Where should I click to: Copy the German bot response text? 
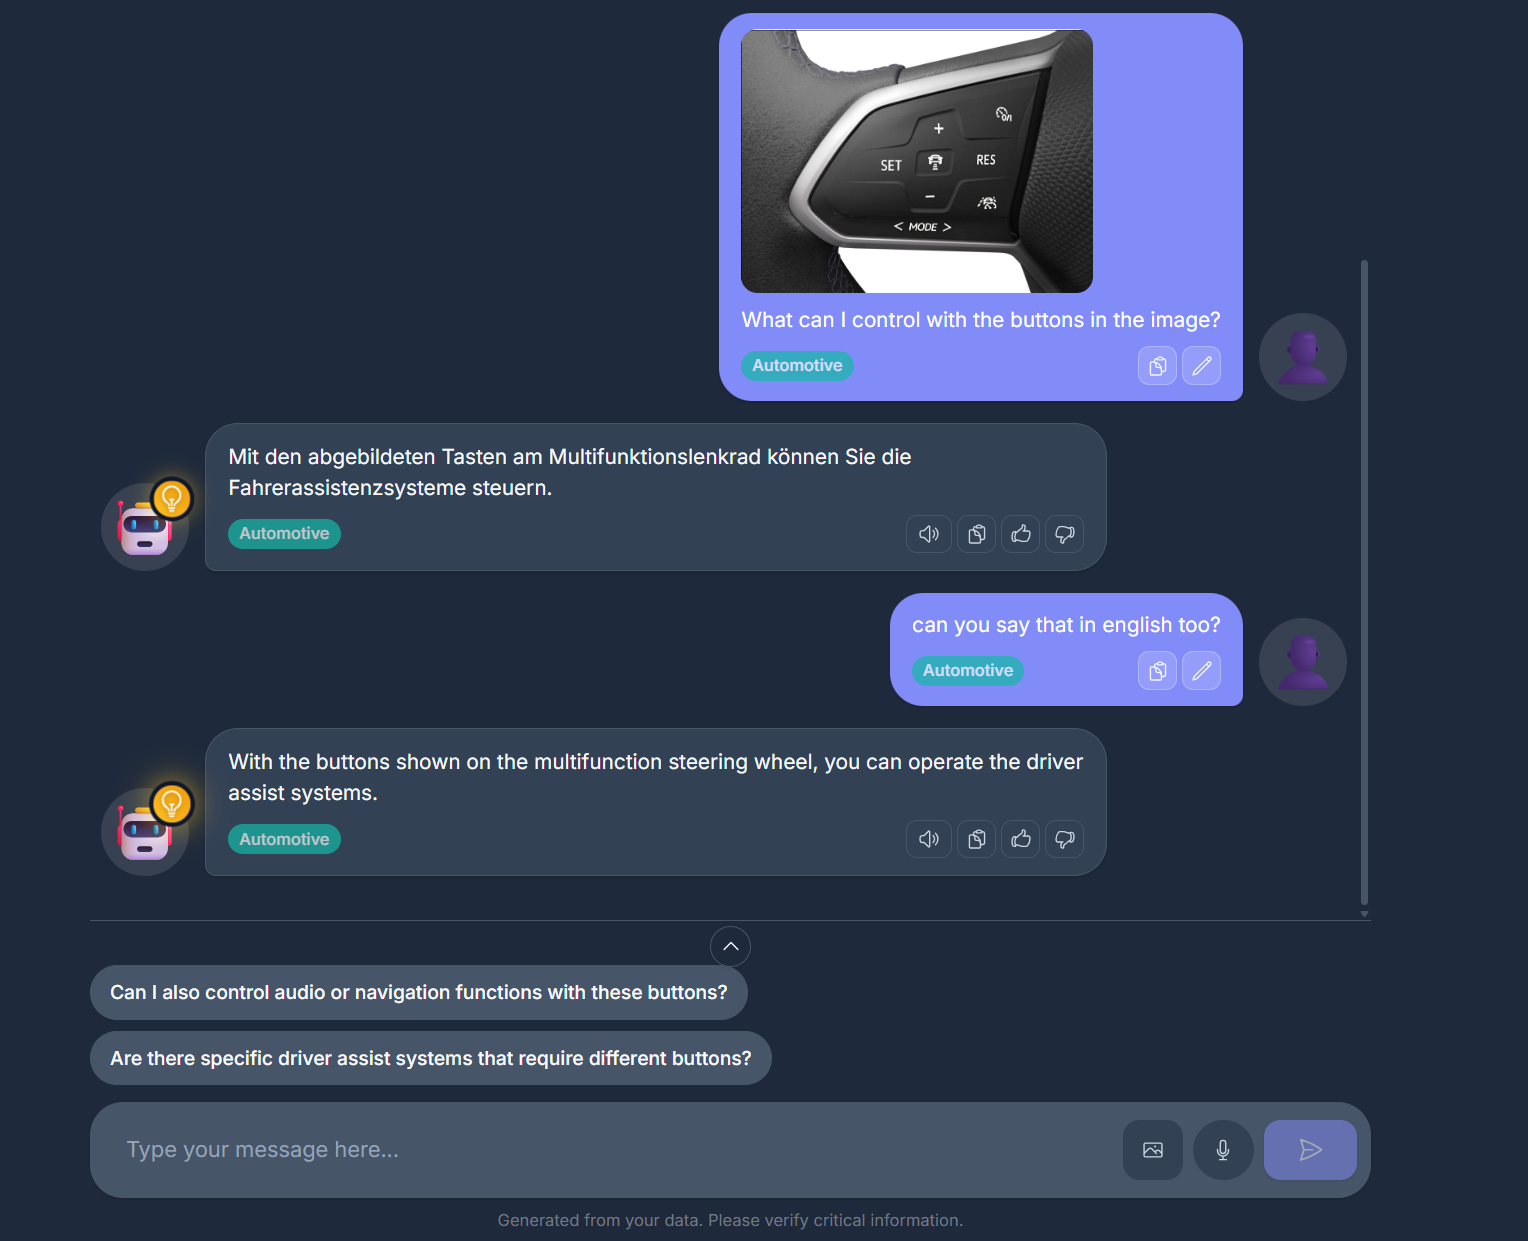[977, 534]
